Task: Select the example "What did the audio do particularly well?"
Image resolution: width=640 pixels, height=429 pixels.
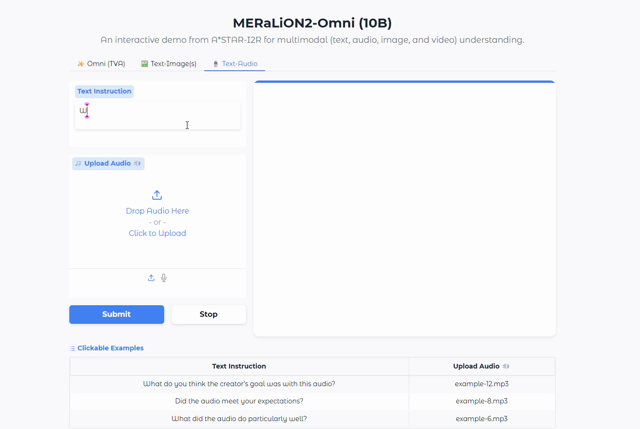Action: click(x=239, y=419)
